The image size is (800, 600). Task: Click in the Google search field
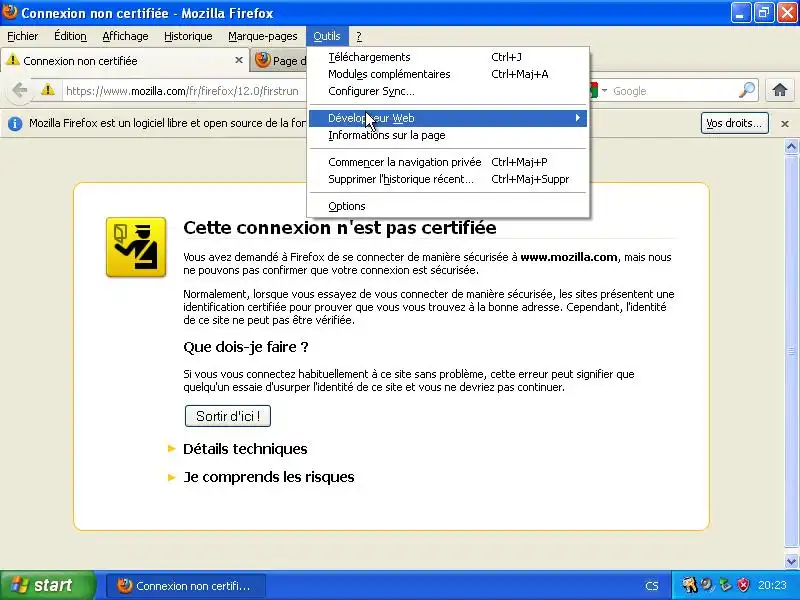point(673,91)
